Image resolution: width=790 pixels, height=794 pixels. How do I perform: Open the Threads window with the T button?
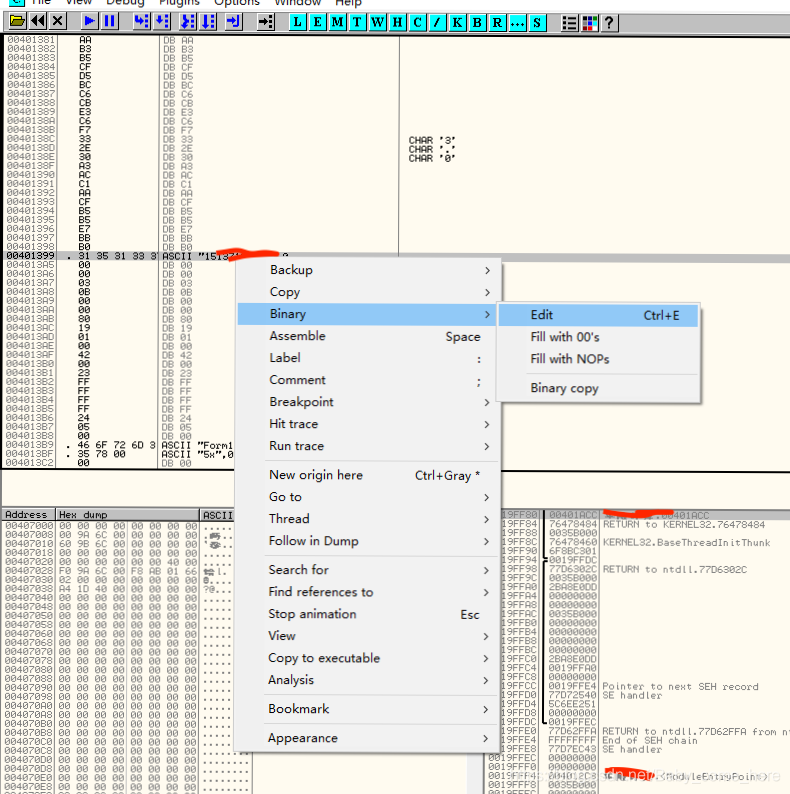[x=358, y=22]
